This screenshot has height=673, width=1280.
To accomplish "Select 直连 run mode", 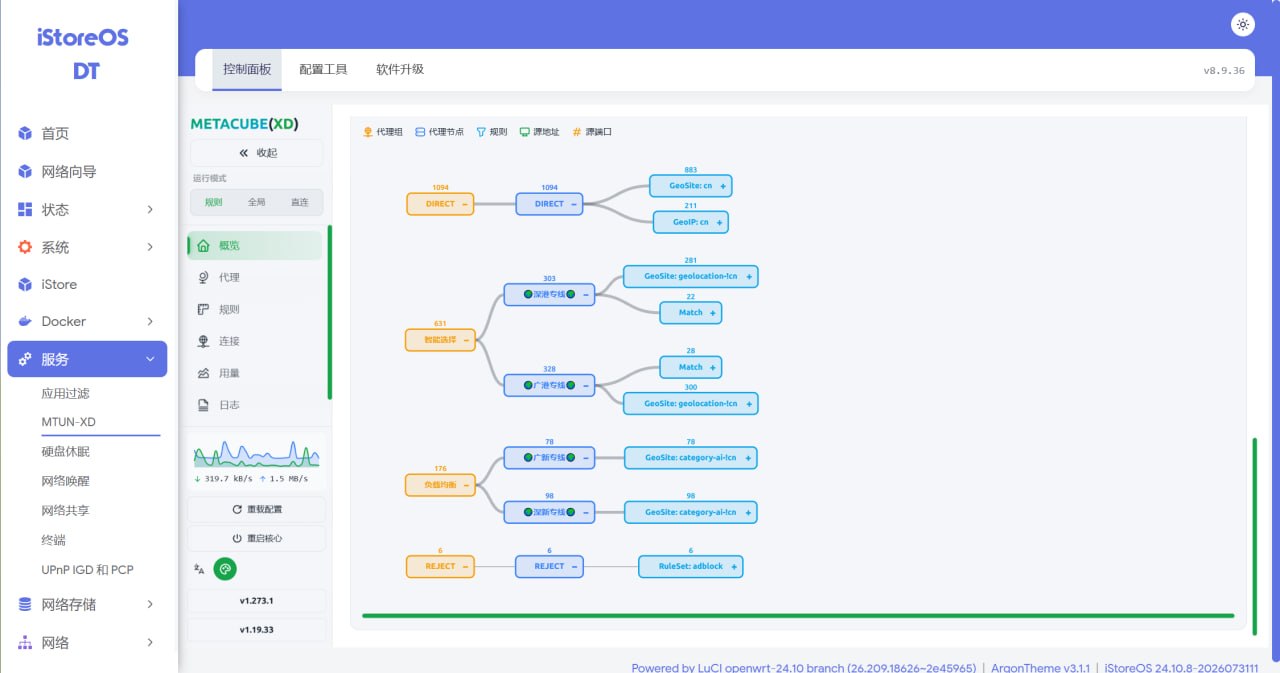I will 300,202.
